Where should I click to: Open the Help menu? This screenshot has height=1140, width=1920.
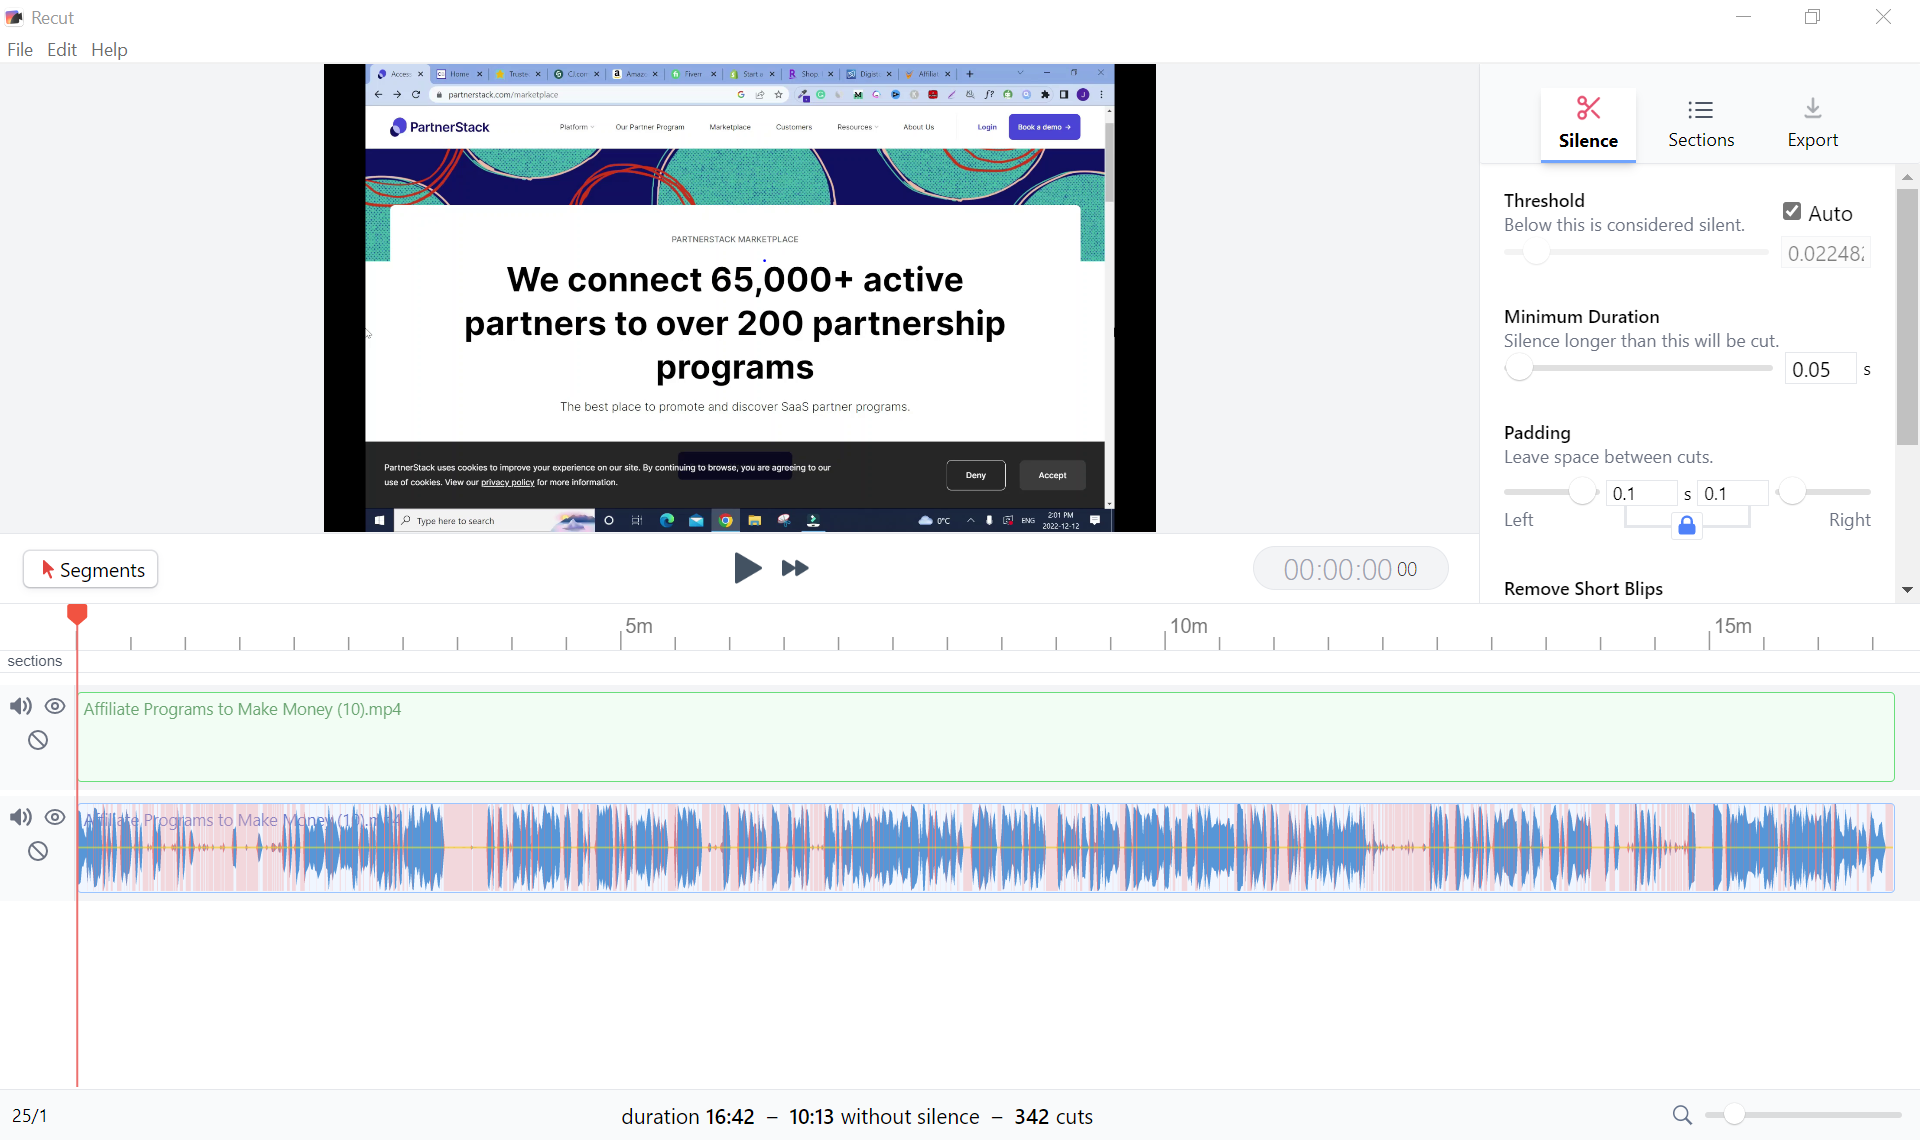[109, 49]
